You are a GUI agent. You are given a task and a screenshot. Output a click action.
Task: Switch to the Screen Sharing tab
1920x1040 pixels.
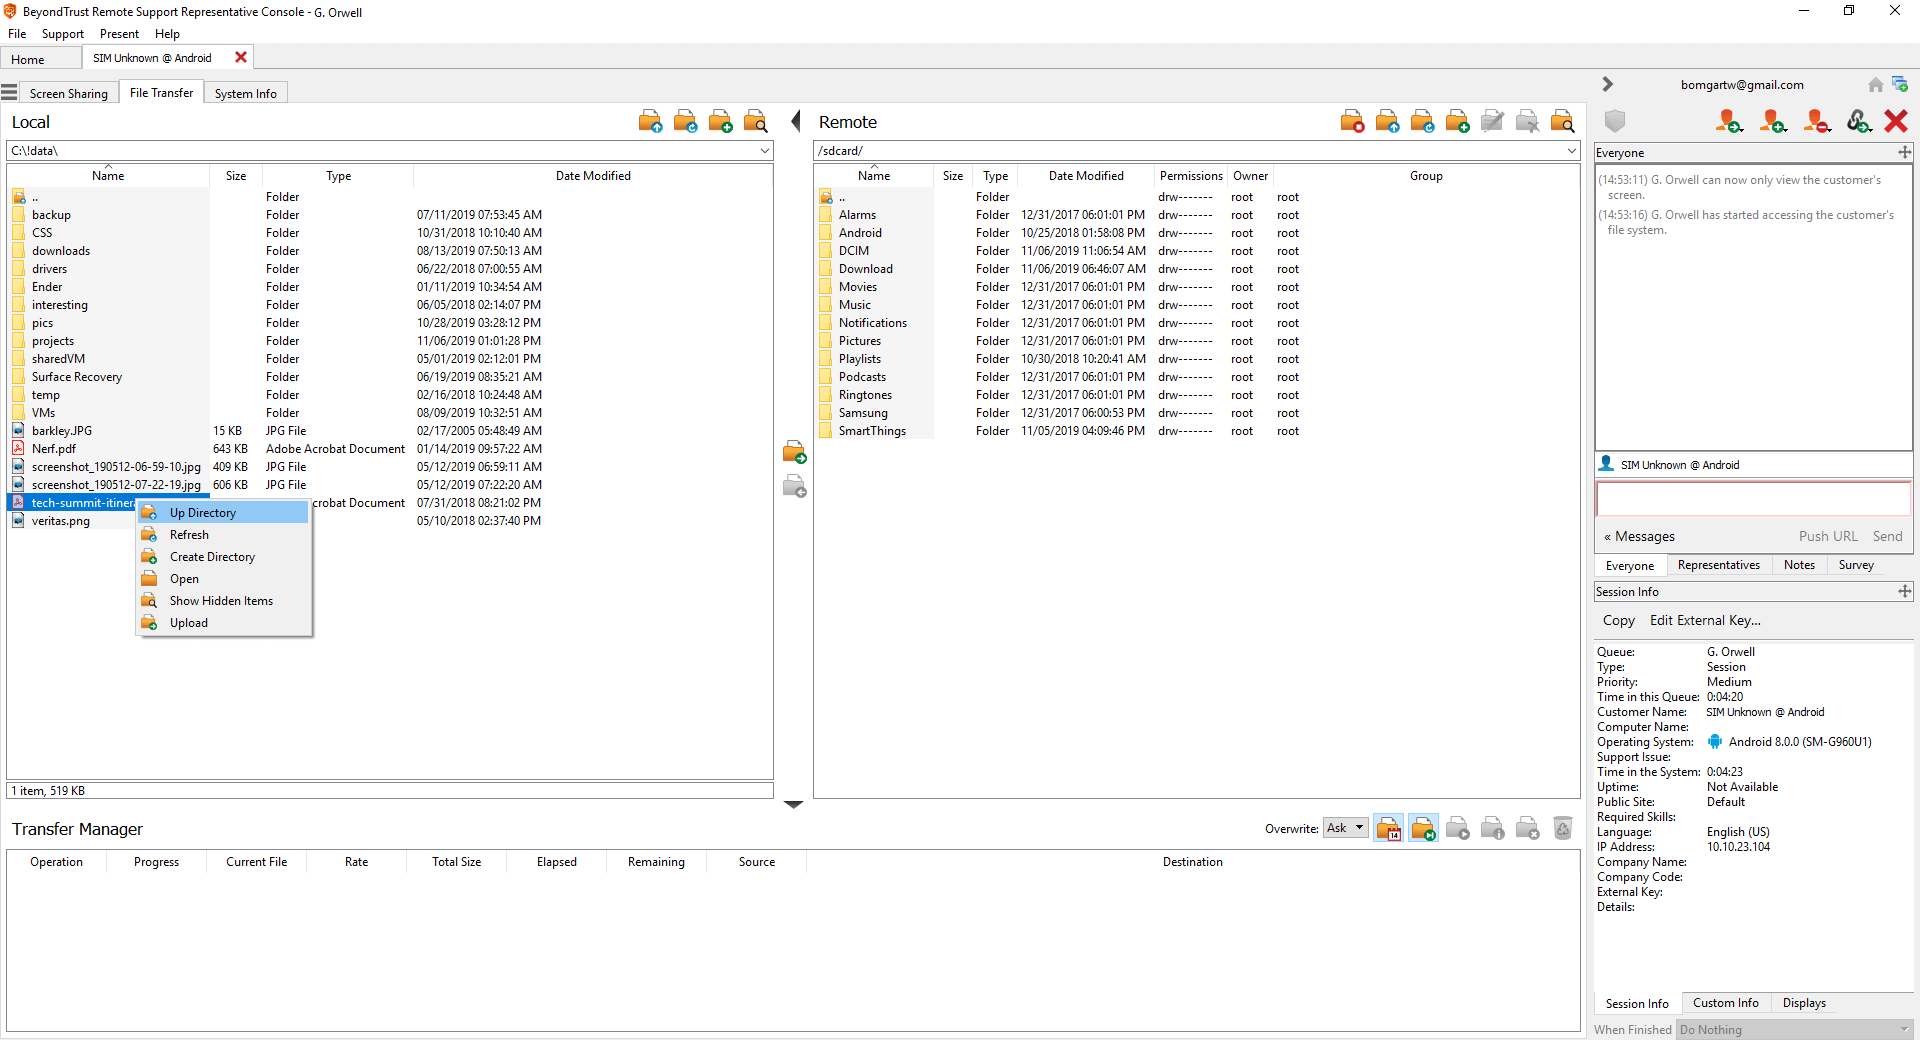pos(68,93)
